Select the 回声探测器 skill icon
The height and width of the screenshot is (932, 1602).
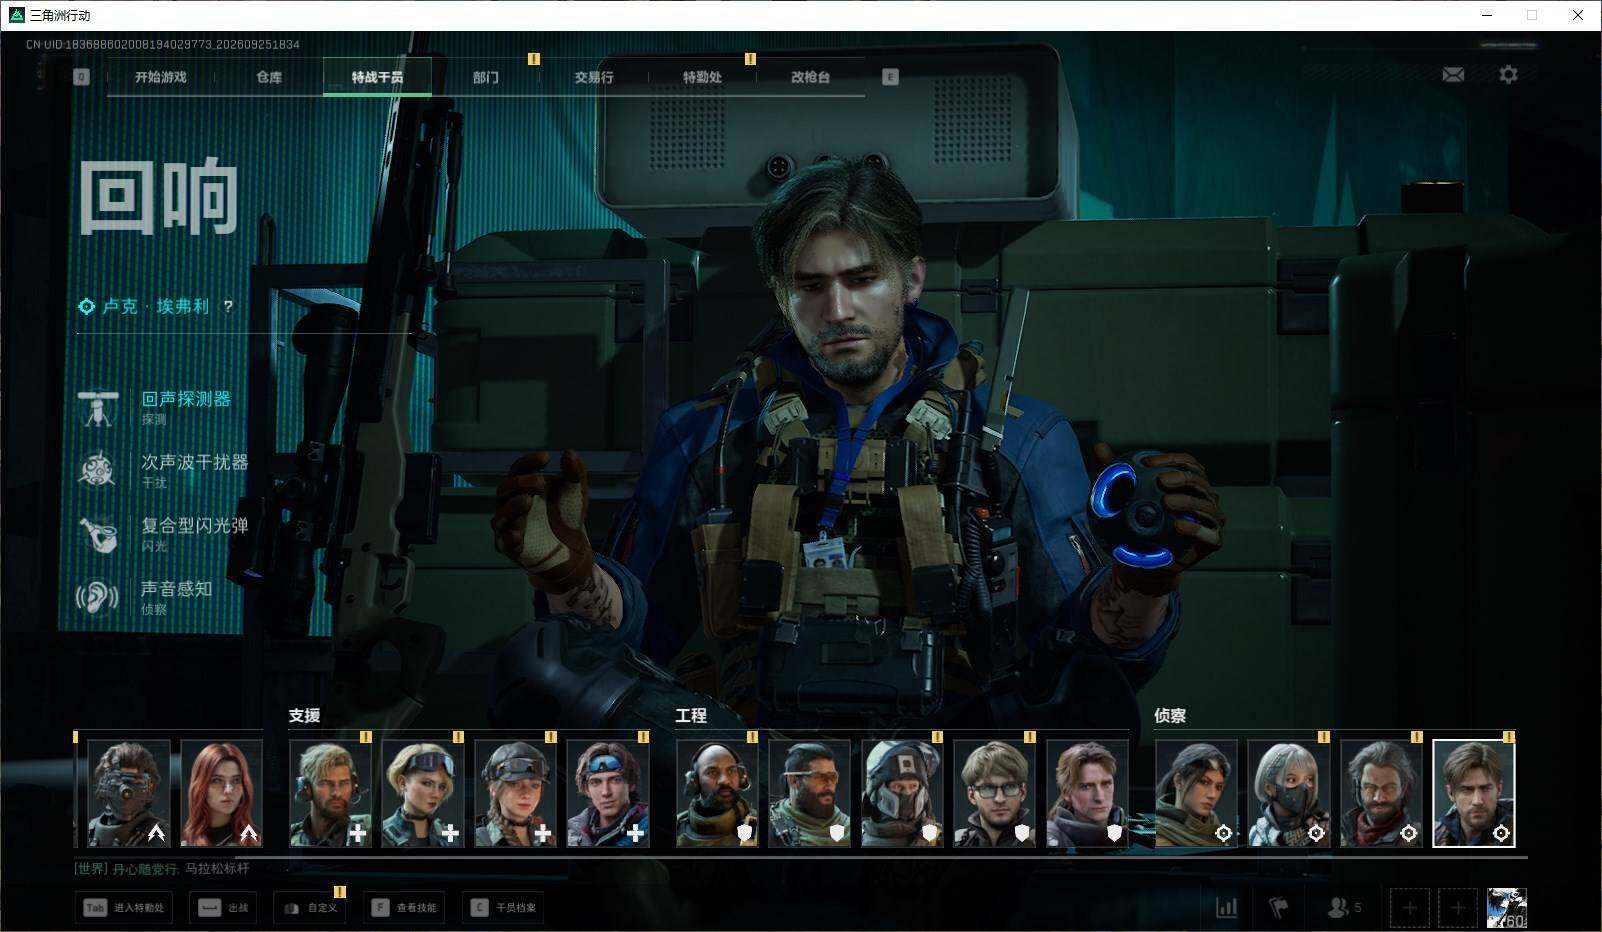[x=98, y=408]
